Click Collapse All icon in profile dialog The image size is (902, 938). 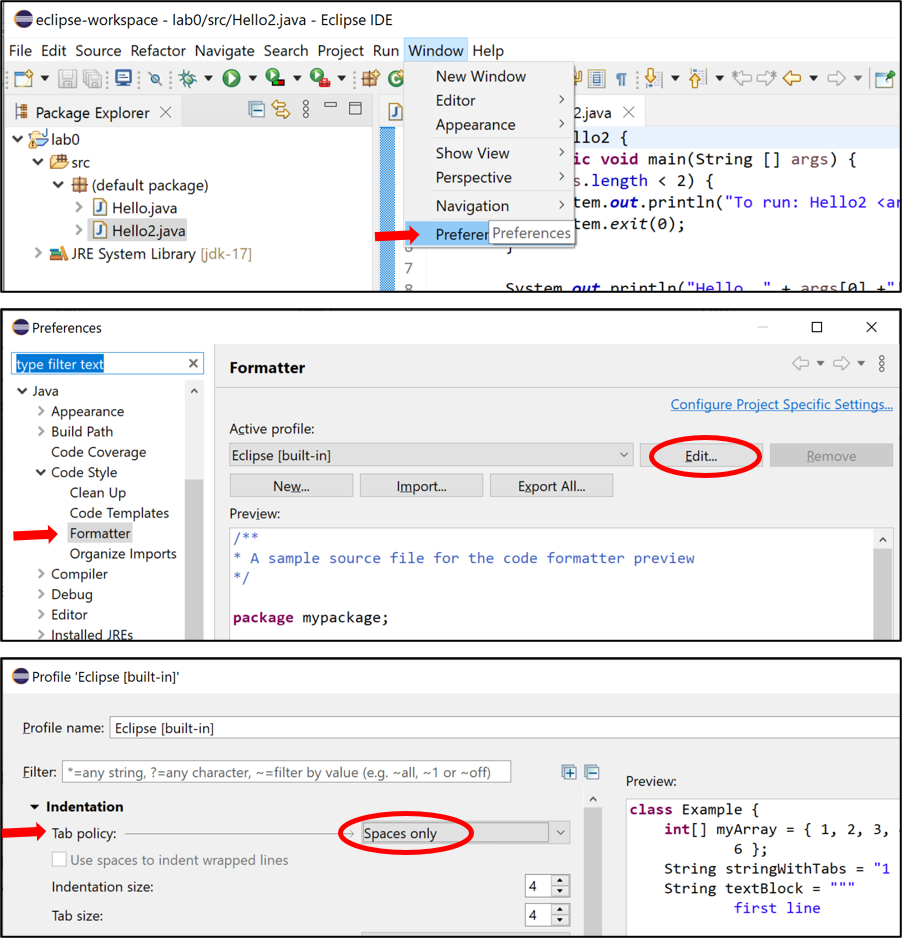pyautogui.click(x=592, y=772)
